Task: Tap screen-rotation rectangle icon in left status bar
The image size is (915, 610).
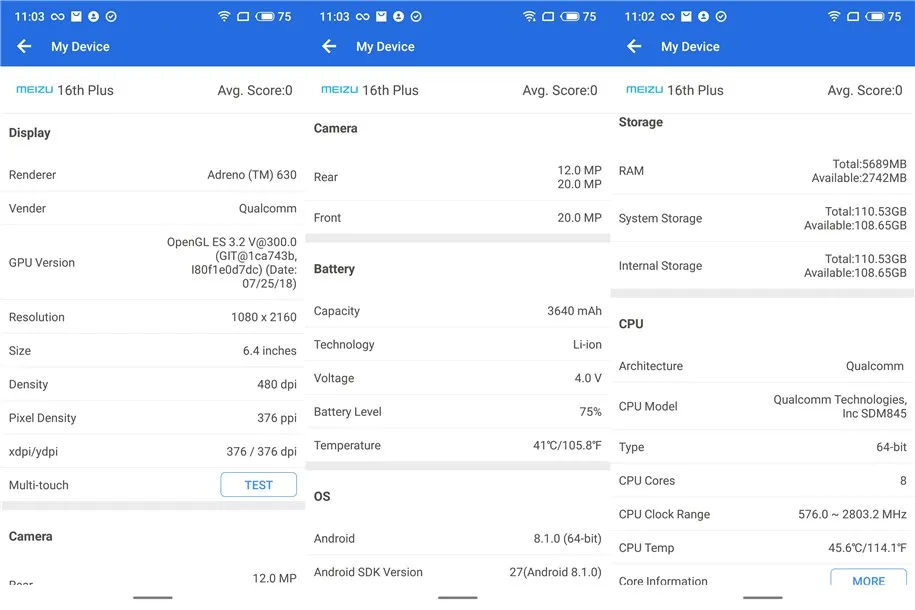Action: 243,16
